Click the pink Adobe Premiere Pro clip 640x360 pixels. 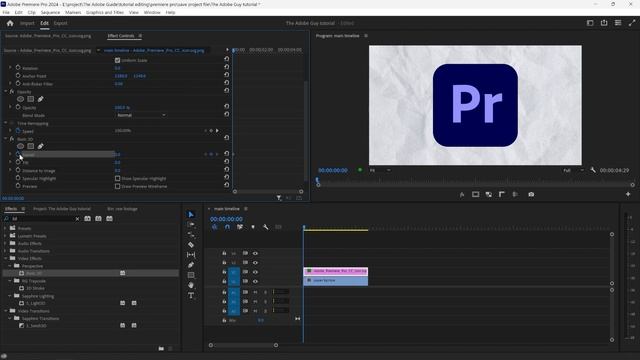[336, 271]
